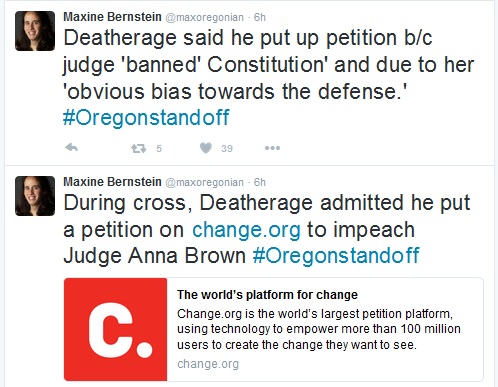Click the change.org domain in link card
498x387 pixels.
pyautogui.click(x=208, y=364)
